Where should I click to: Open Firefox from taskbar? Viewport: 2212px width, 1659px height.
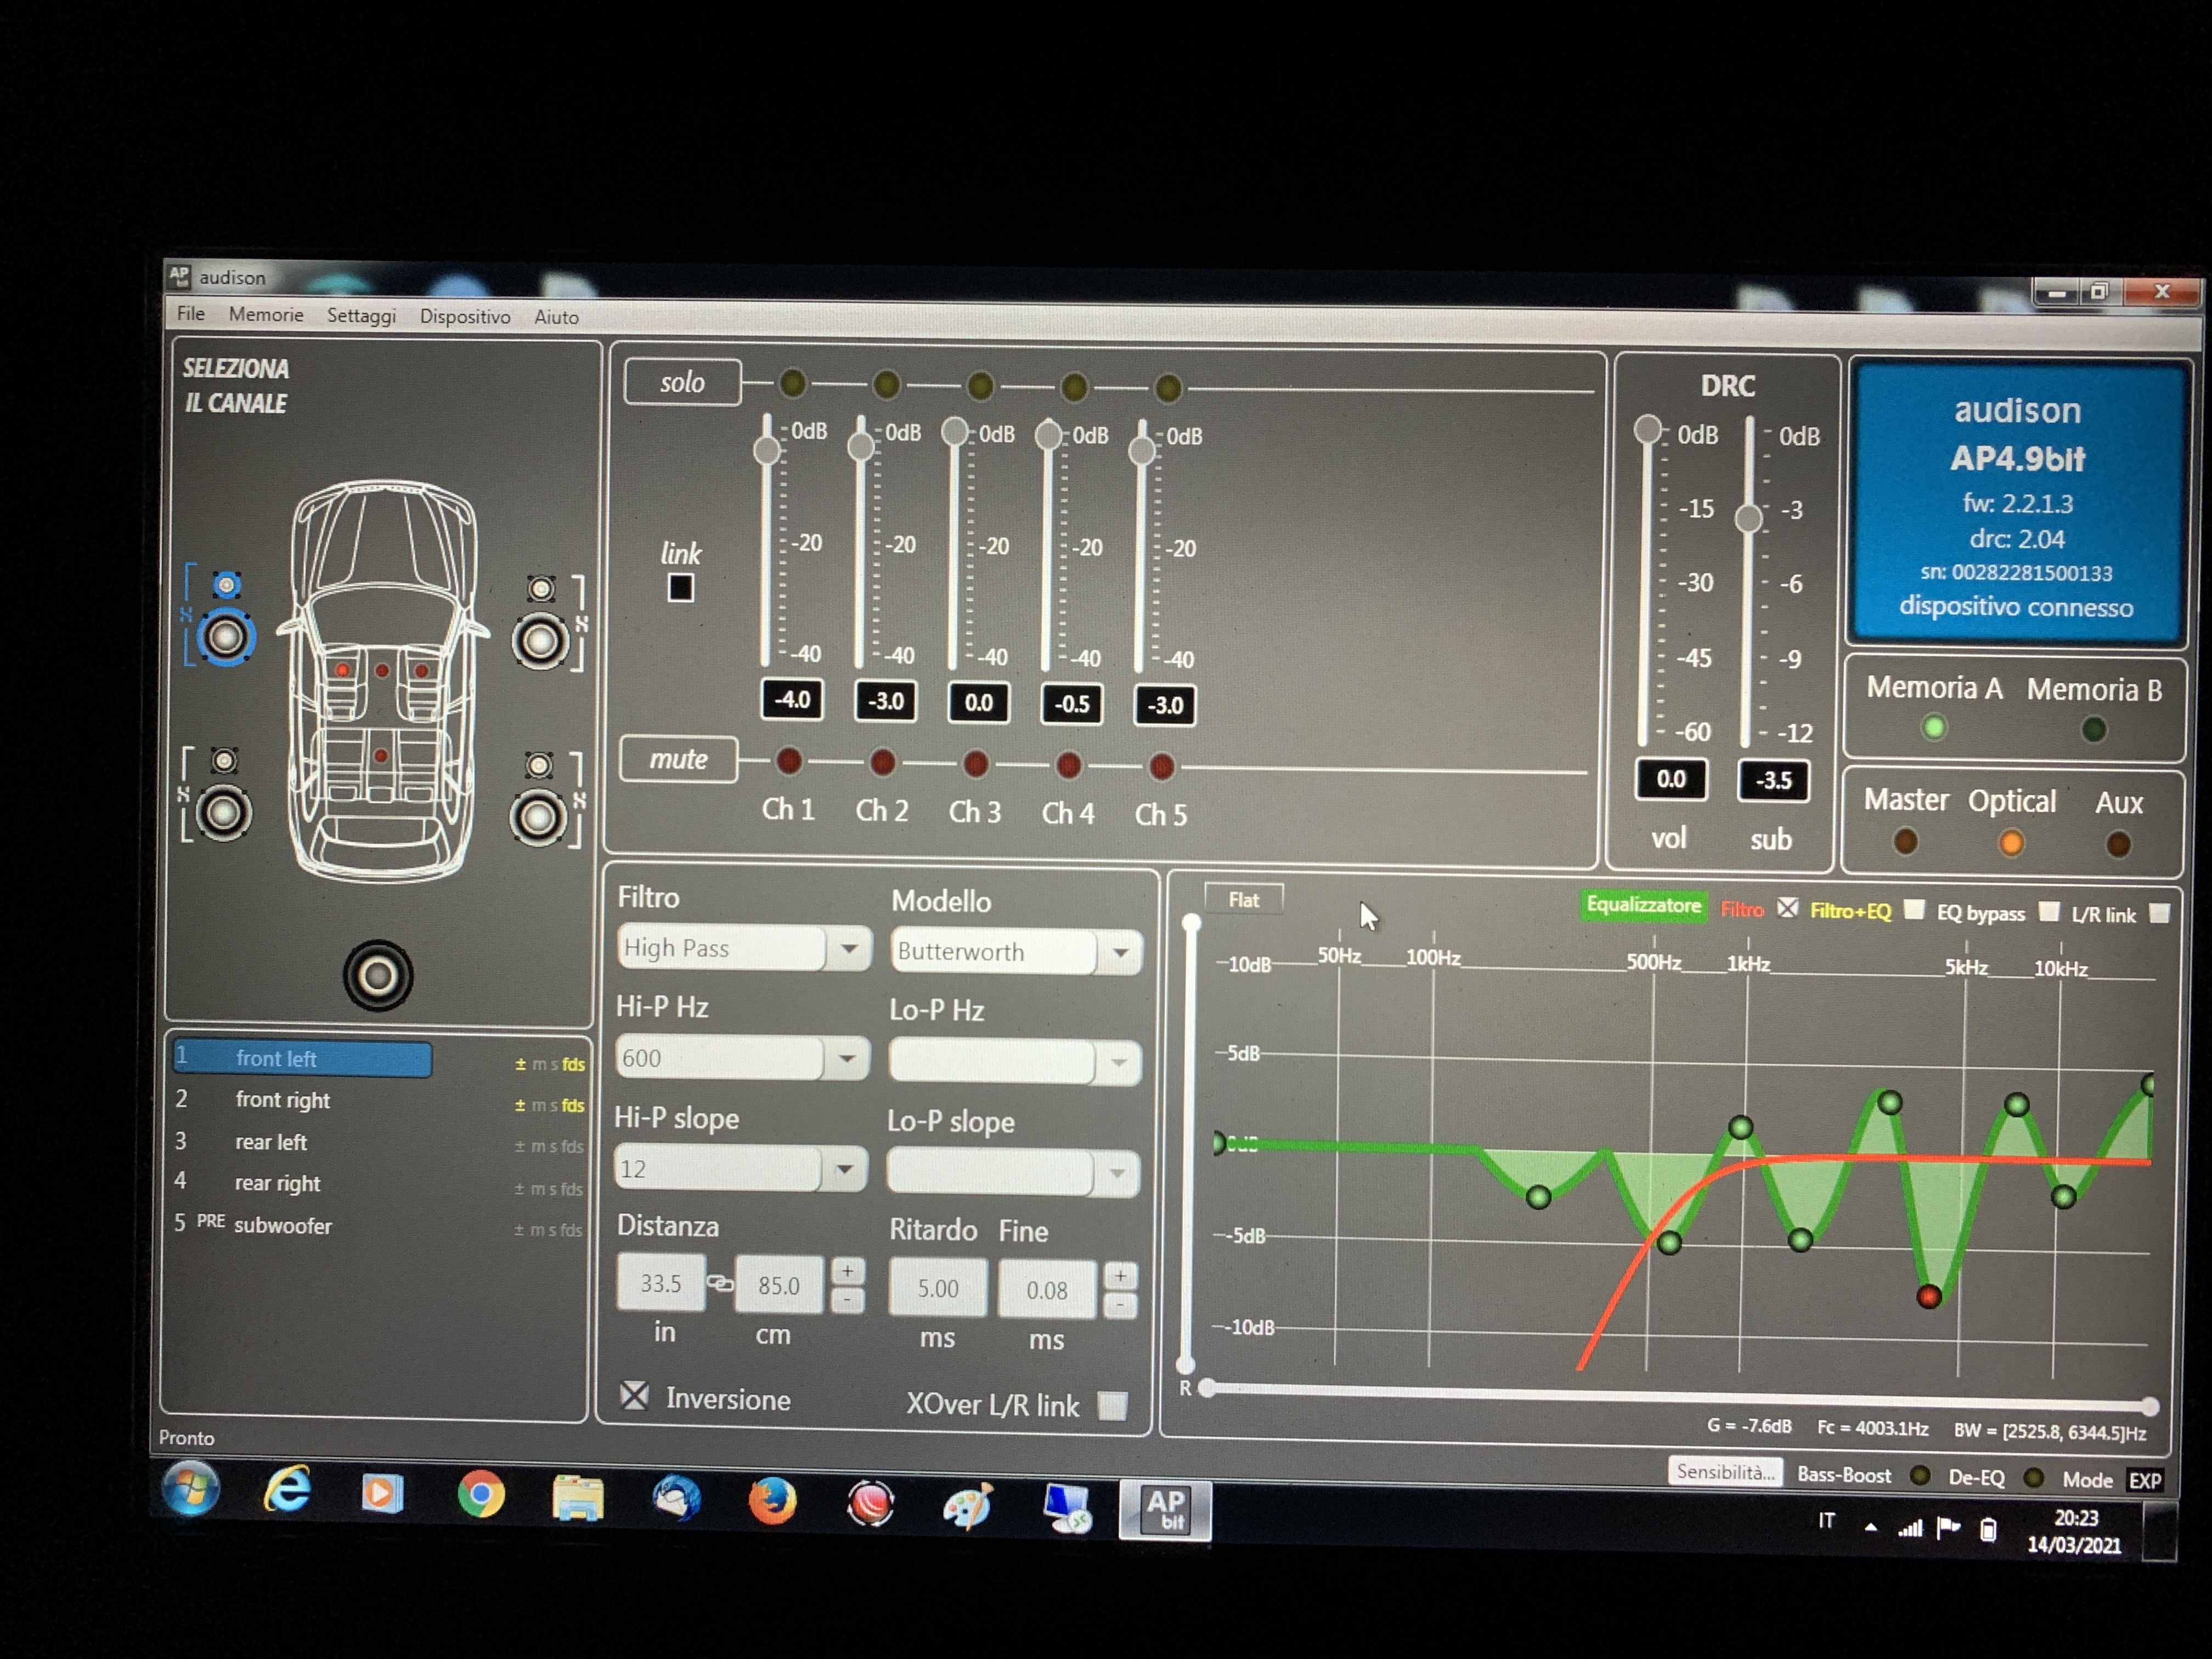772,1501
